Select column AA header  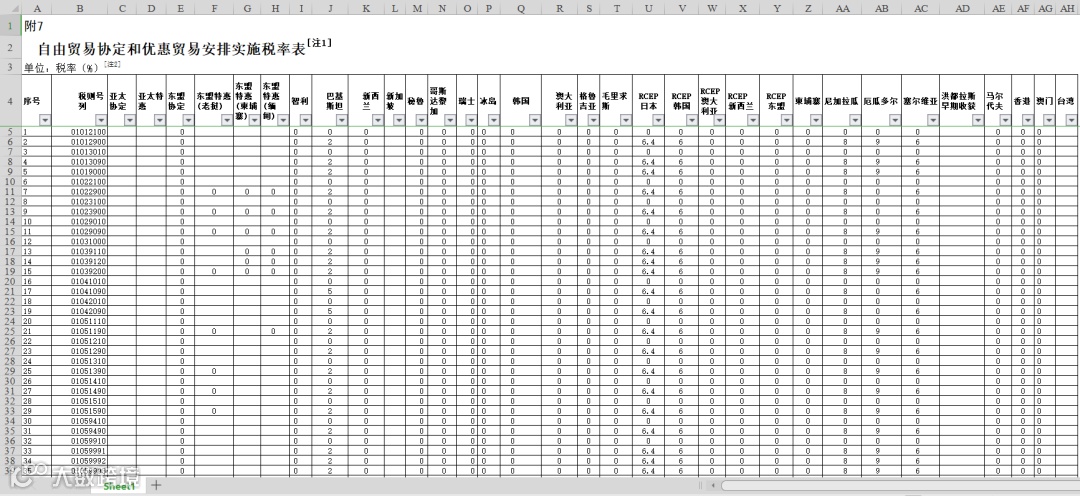[842, 8]
